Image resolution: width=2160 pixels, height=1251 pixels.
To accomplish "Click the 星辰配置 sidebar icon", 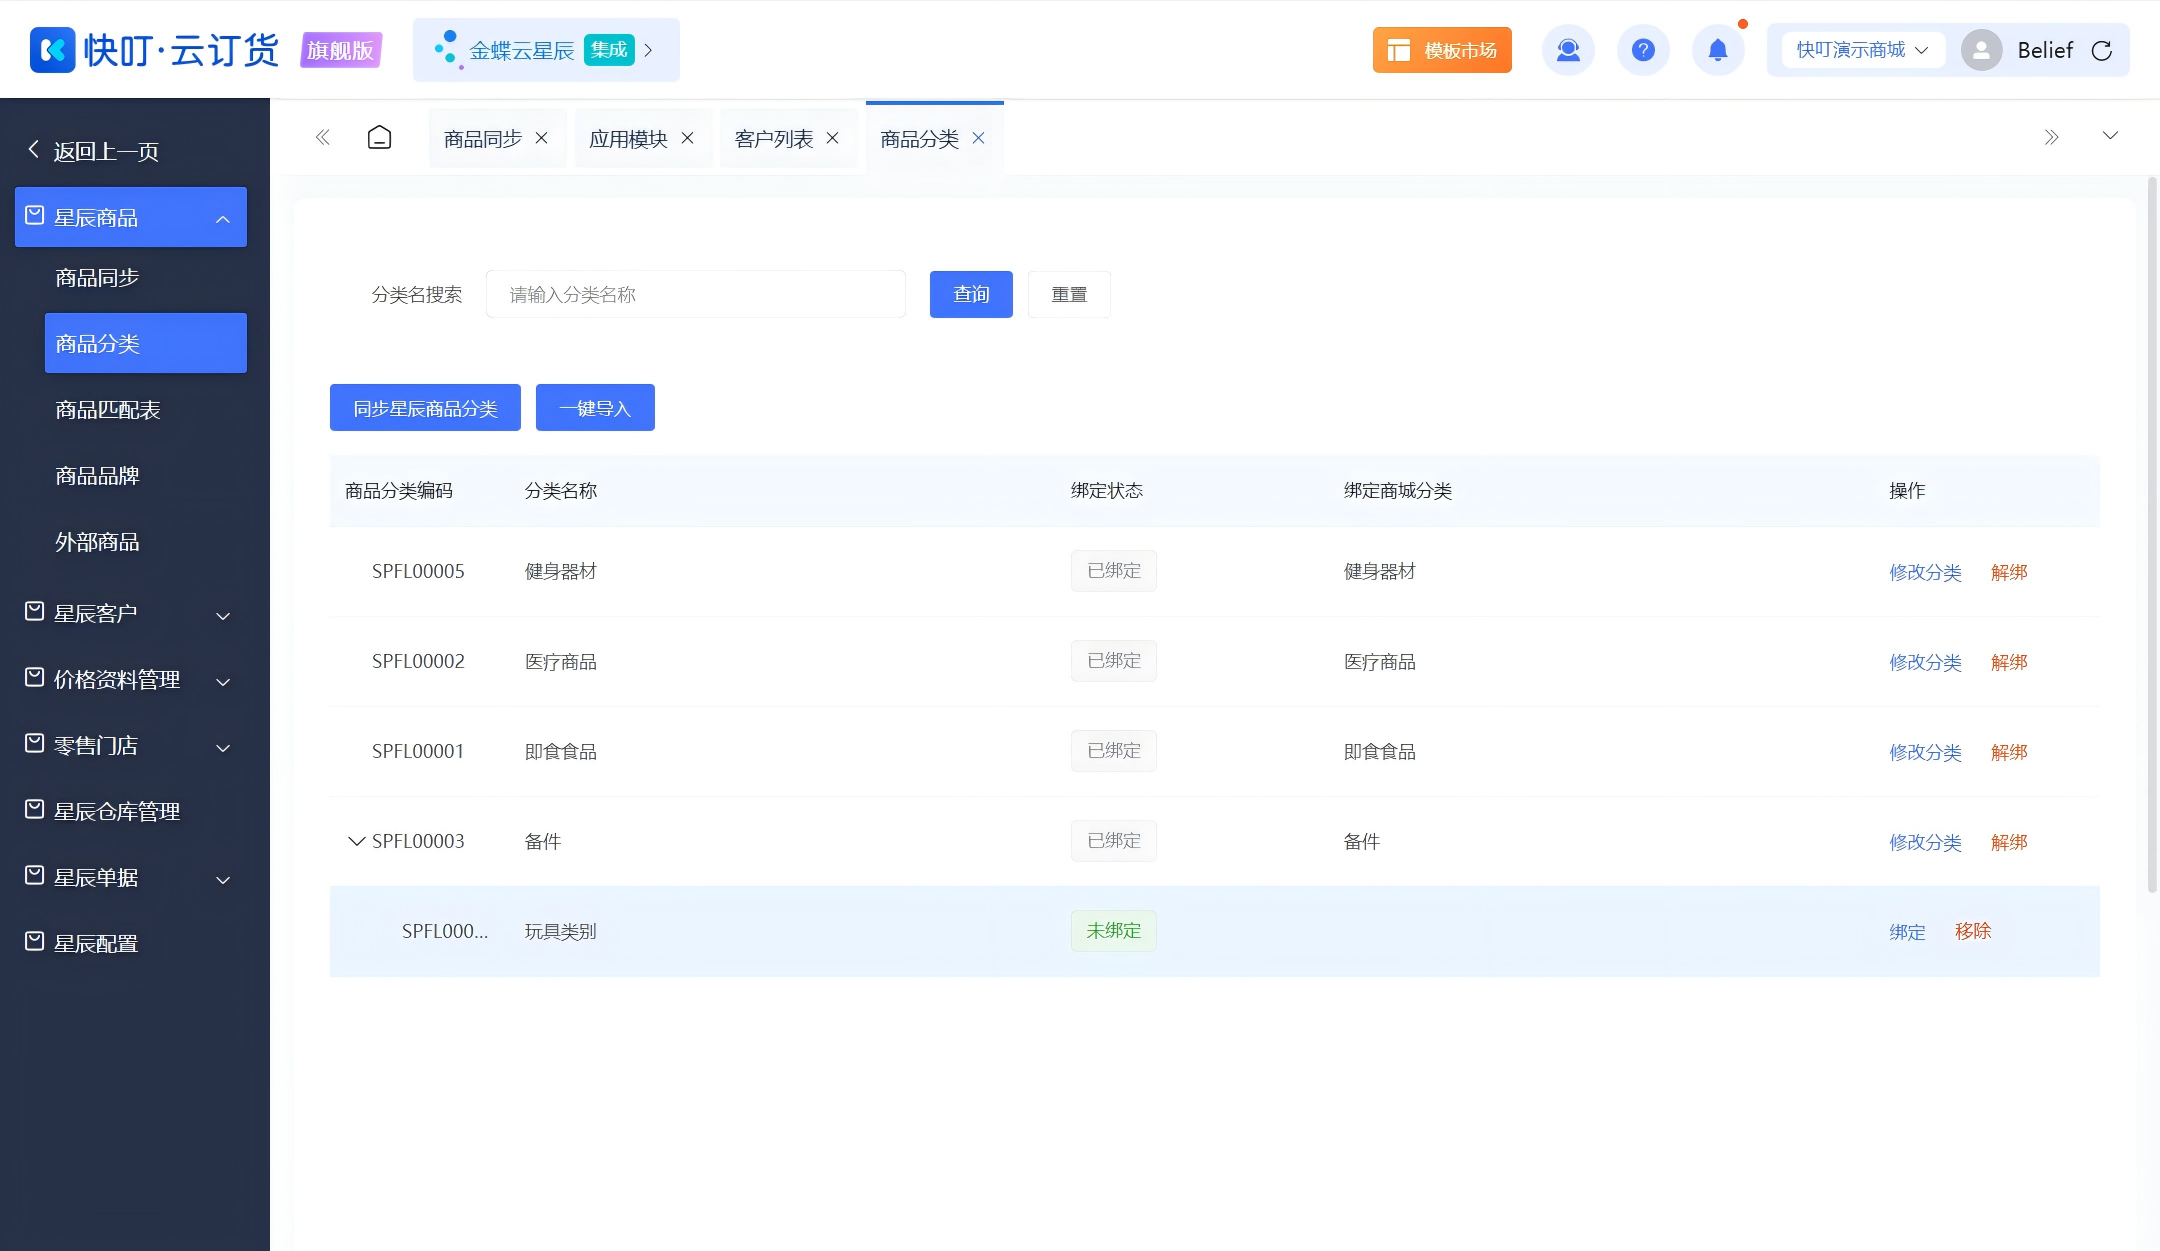I will pyautogui.click(x=35, y=941).
